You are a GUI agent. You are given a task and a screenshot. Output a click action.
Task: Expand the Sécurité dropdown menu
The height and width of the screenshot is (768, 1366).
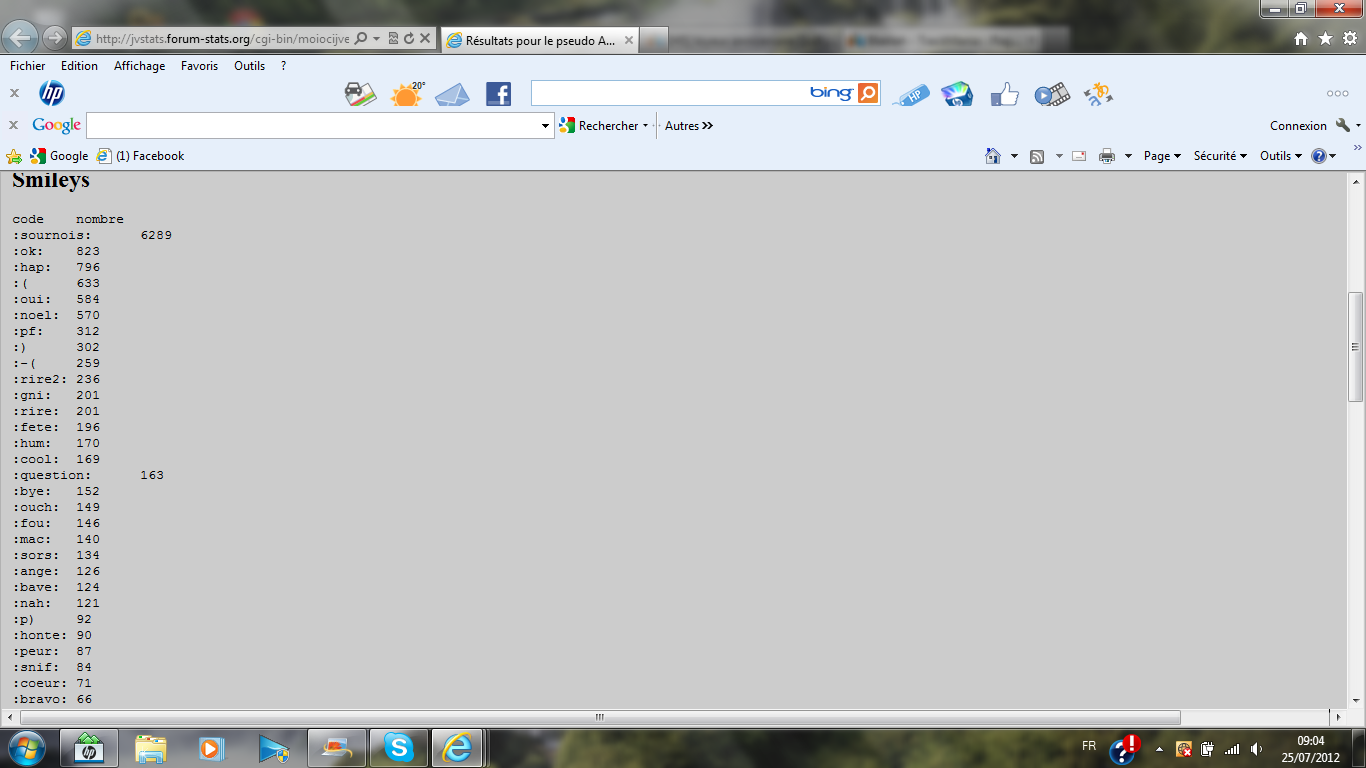(x=1220, y=156)
